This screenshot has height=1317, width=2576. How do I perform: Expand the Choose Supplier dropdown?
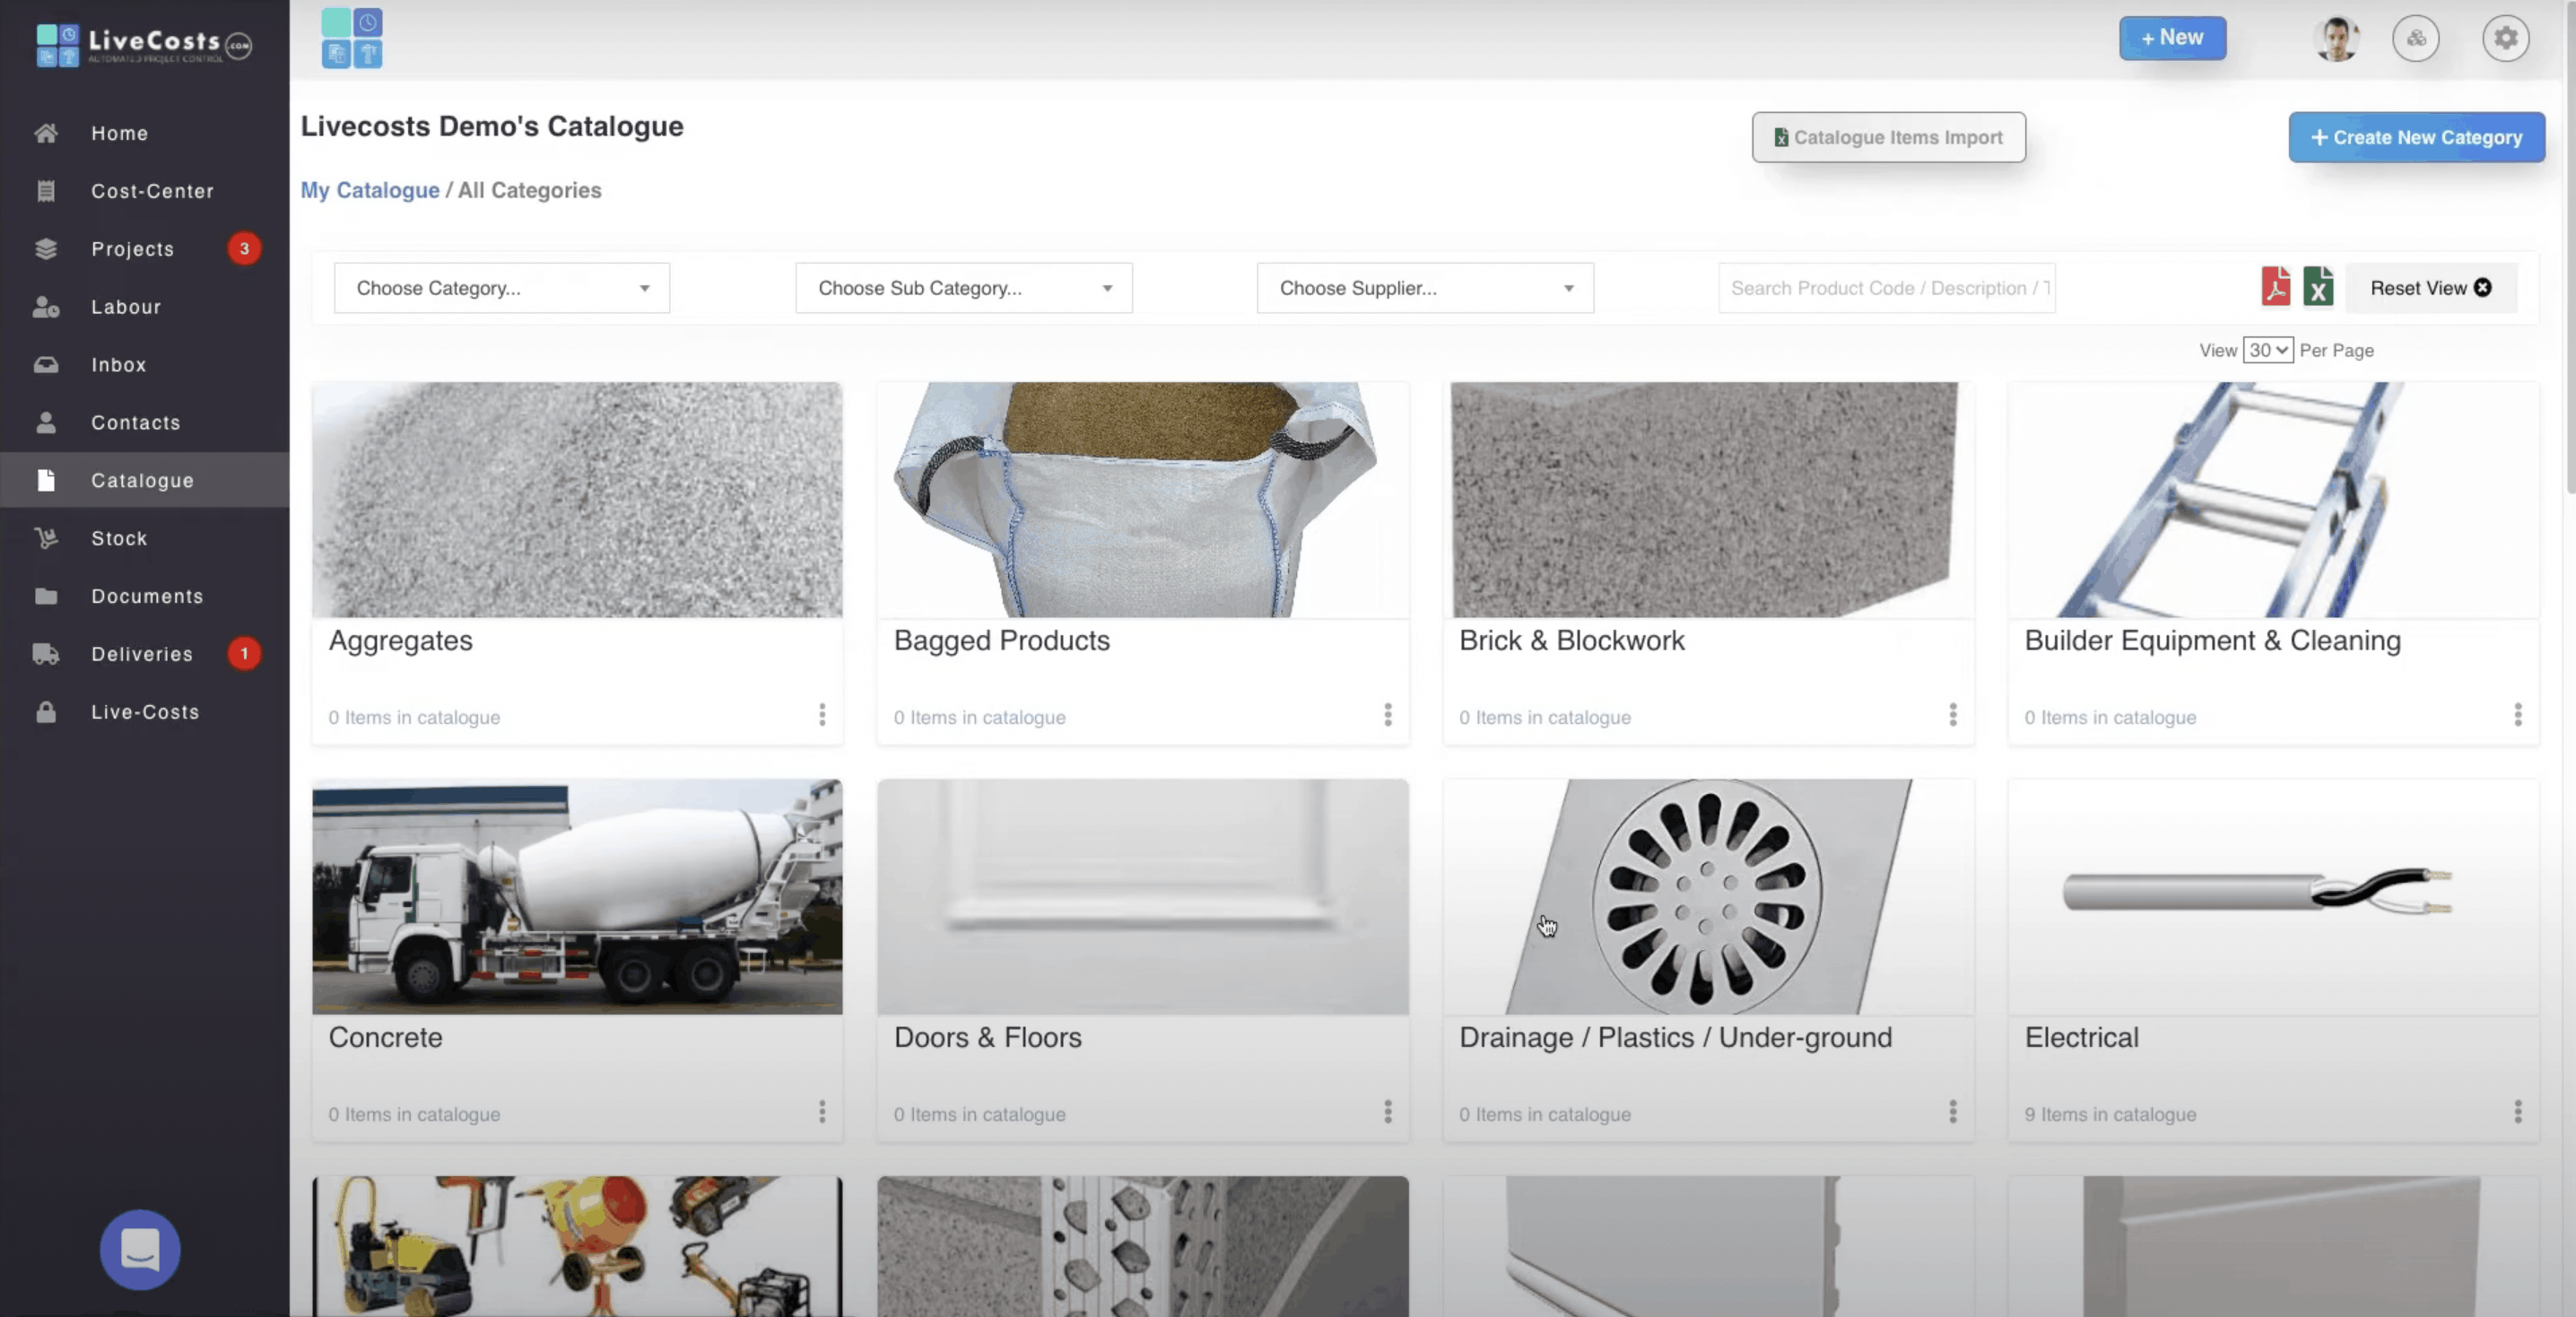pos(1425,288)
